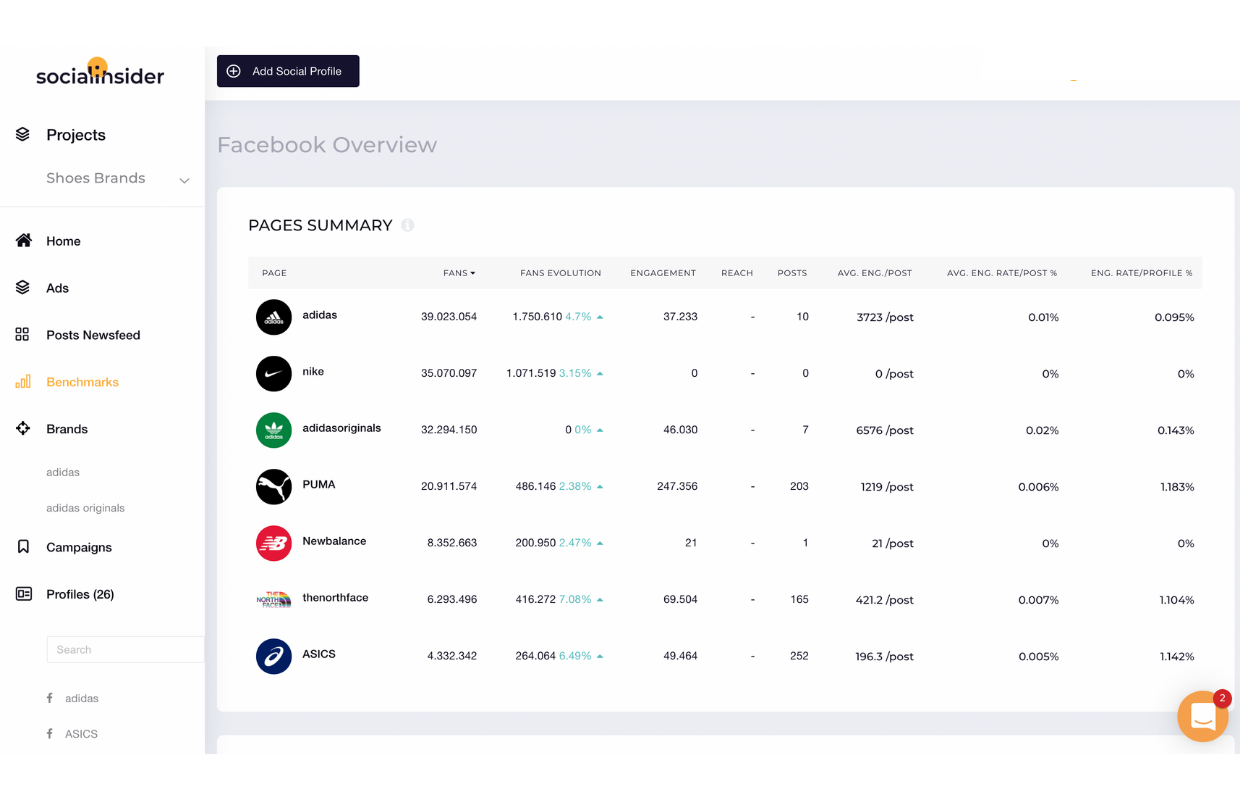Click the Brands icon in sidebar
The height and width of the screenshot is (800, 1240).
pyautogui.click(x=23, y=428)
